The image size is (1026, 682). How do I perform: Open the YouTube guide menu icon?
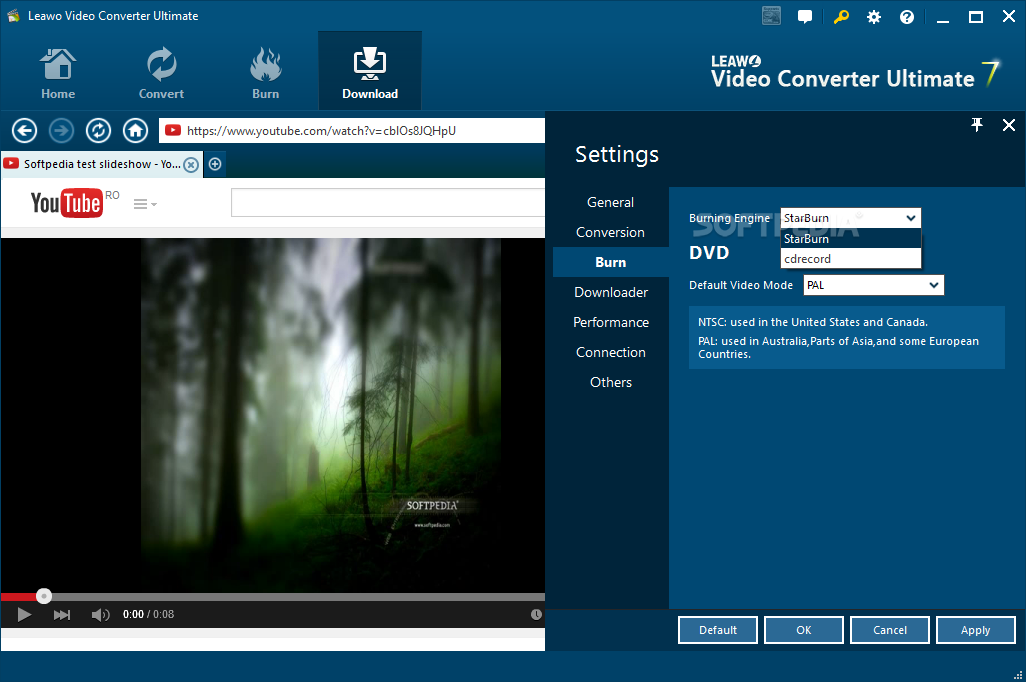click(145, 204)
